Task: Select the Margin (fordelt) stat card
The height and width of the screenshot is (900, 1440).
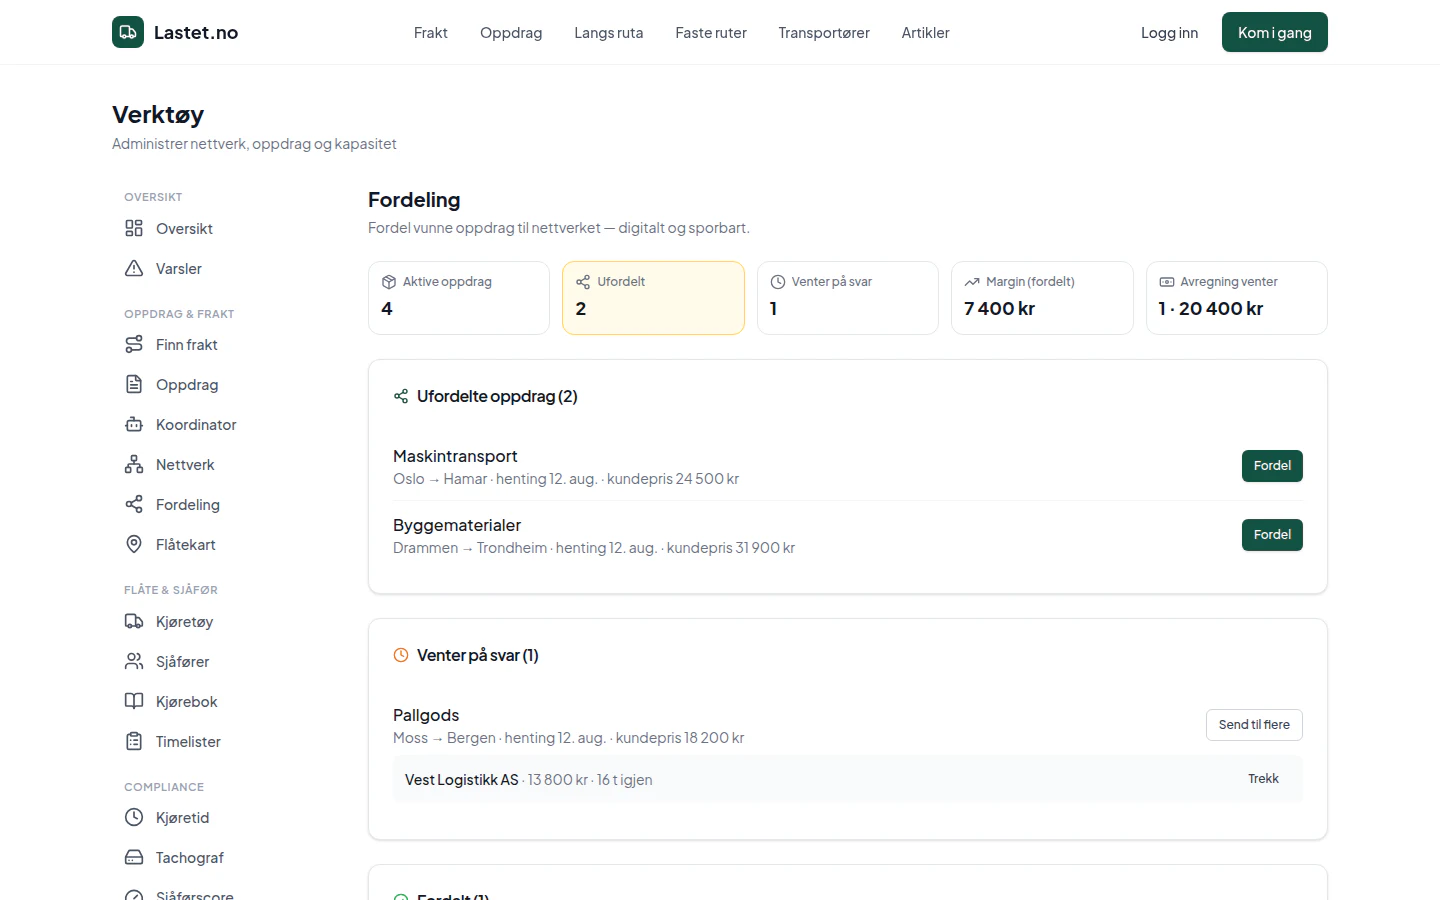Action: point(1042,298)
